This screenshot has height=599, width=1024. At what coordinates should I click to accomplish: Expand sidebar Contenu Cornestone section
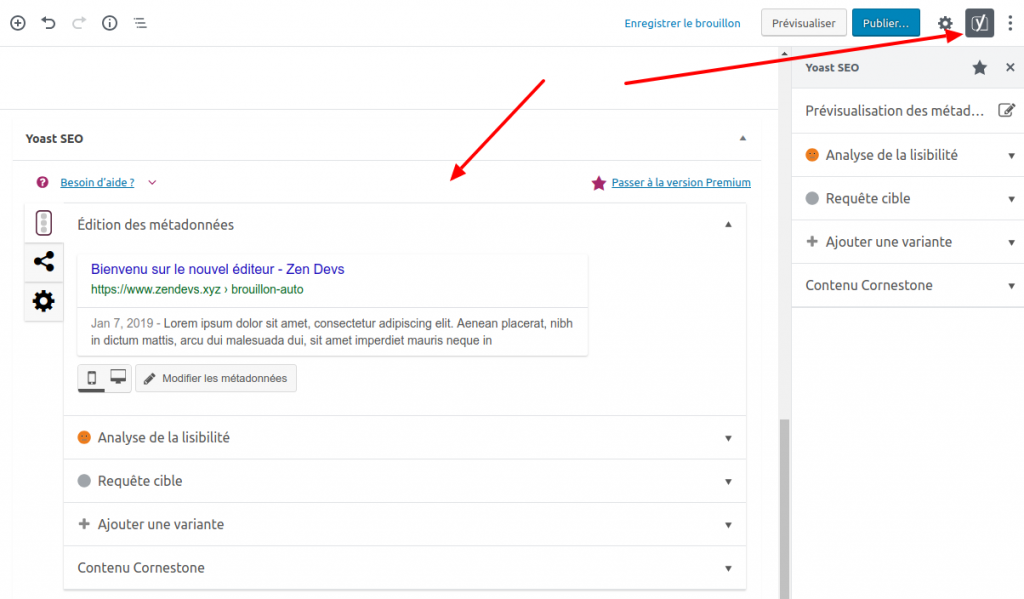(908, 285)
